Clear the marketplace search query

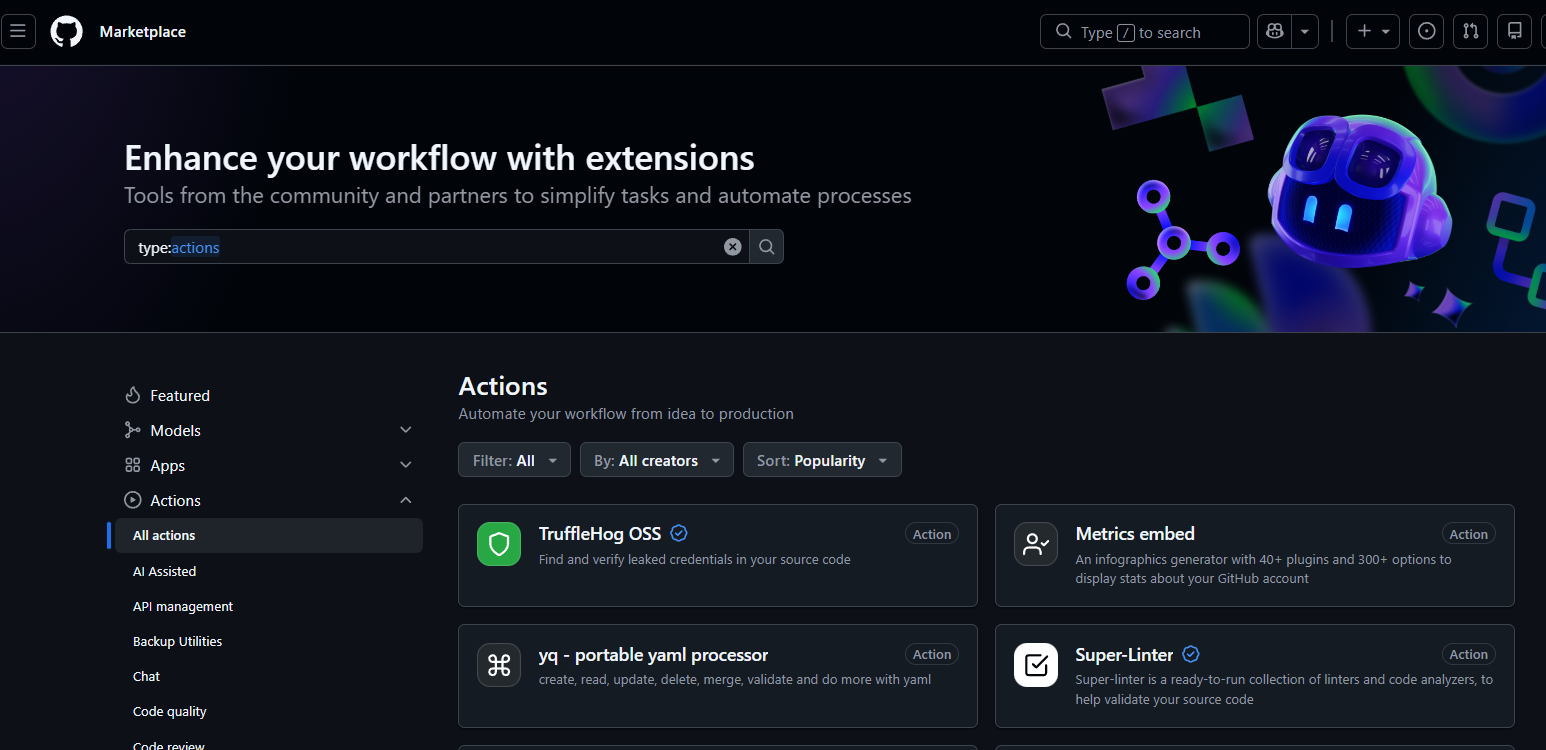(733, 247)
